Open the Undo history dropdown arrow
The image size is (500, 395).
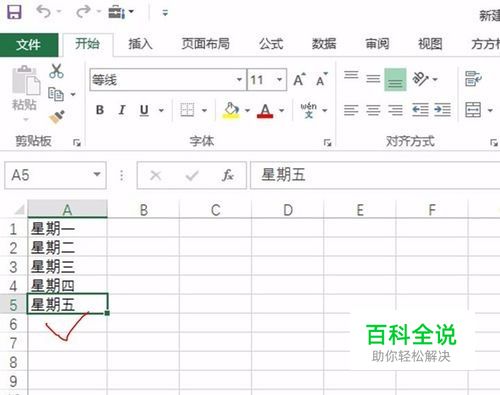[59, 12]
